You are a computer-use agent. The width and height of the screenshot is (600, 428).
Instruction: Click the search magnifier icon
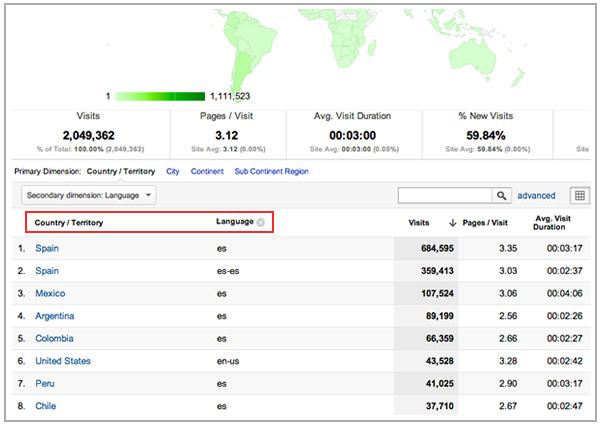pyautogui.click(x=502, y=196)
